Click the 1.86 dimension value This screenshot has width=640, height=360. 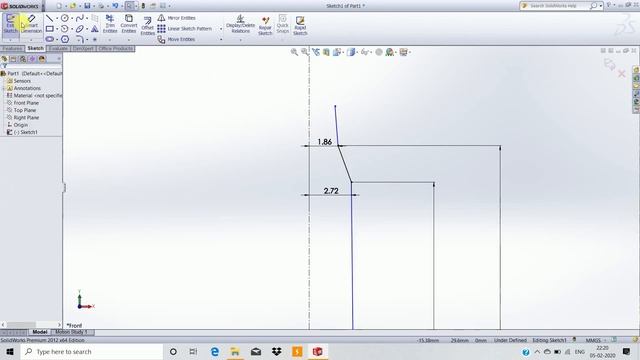coord(324,142)
